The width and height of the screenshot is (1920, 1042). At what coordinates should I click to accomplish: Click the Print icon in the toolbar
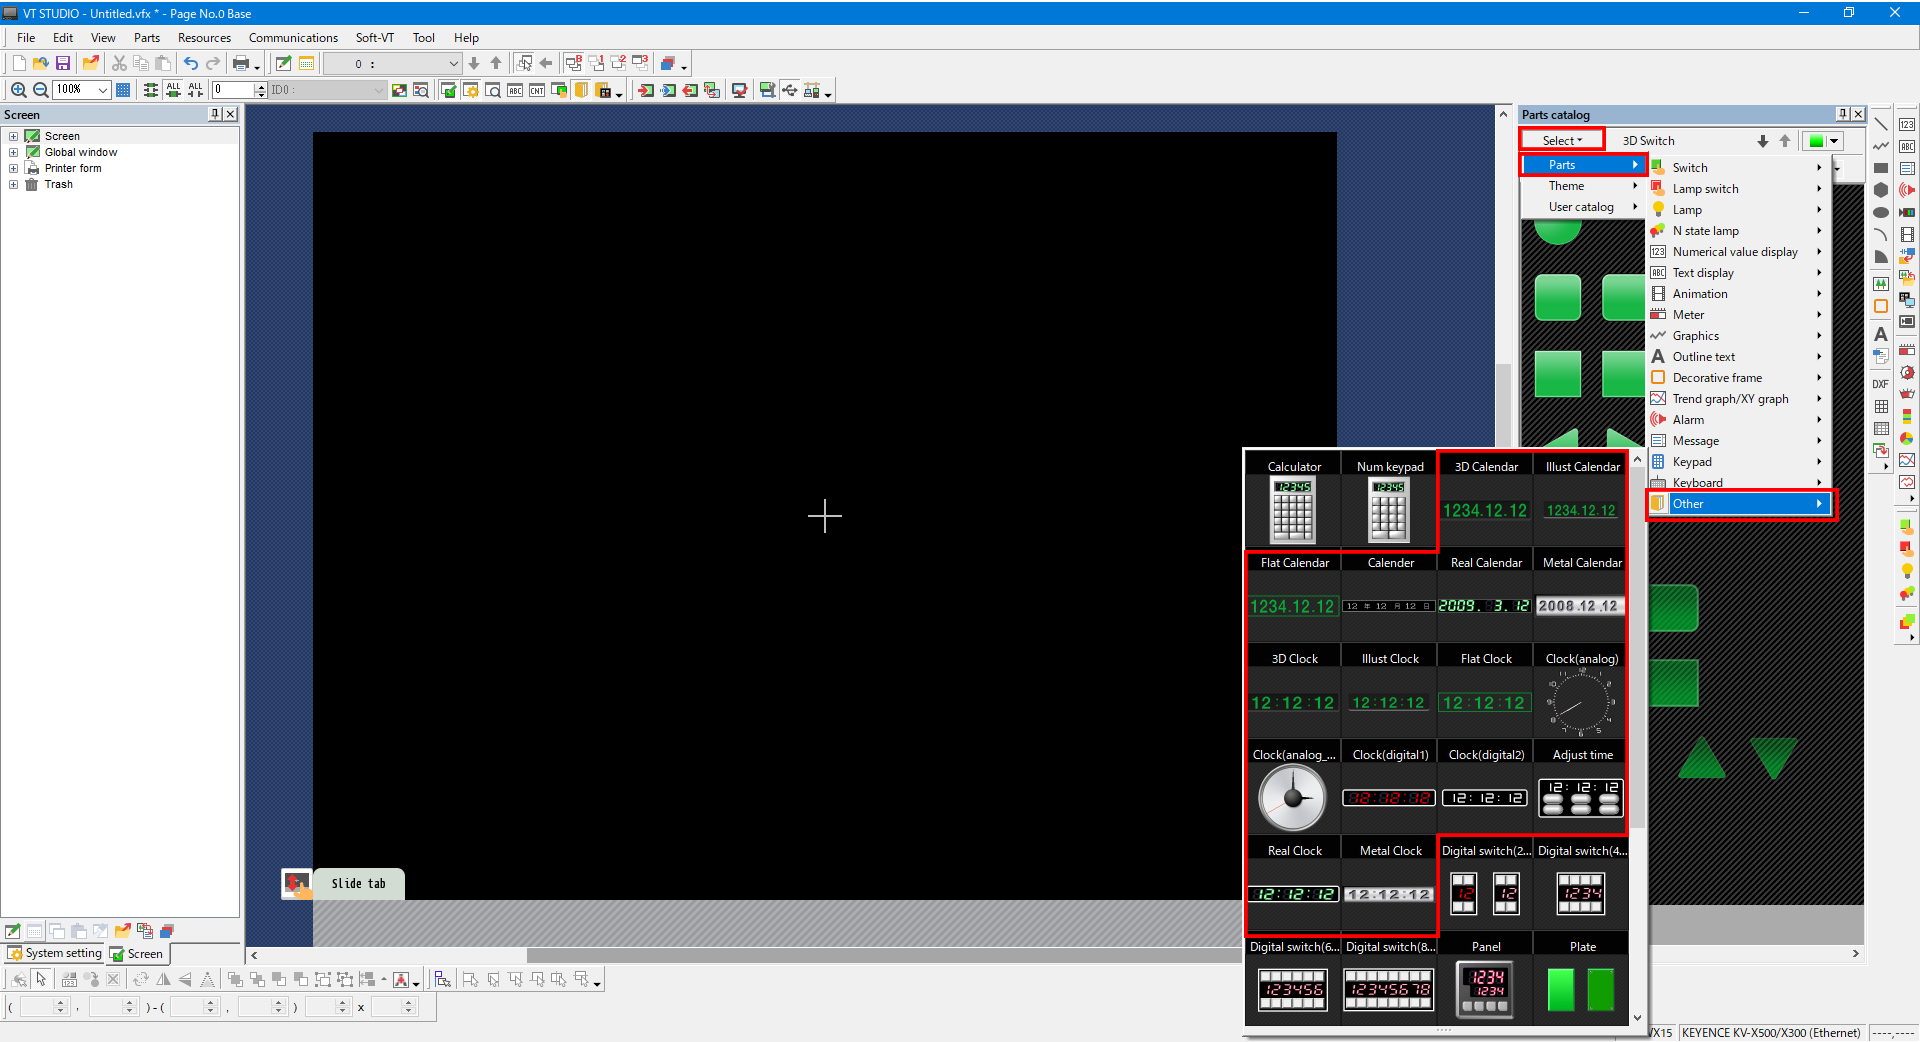click(x=240, y=63)
